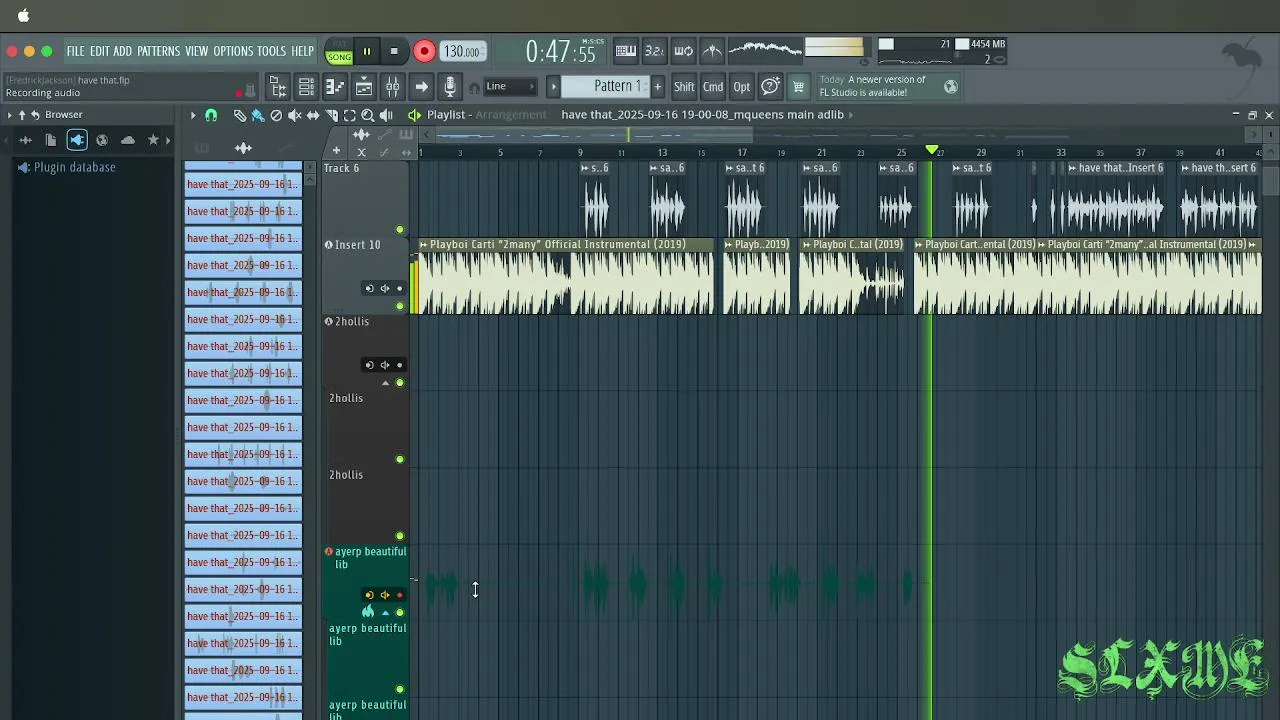1280x720 pixels.
Task: Toggle typing keyboard to piano icon
Action: (625, 51)
